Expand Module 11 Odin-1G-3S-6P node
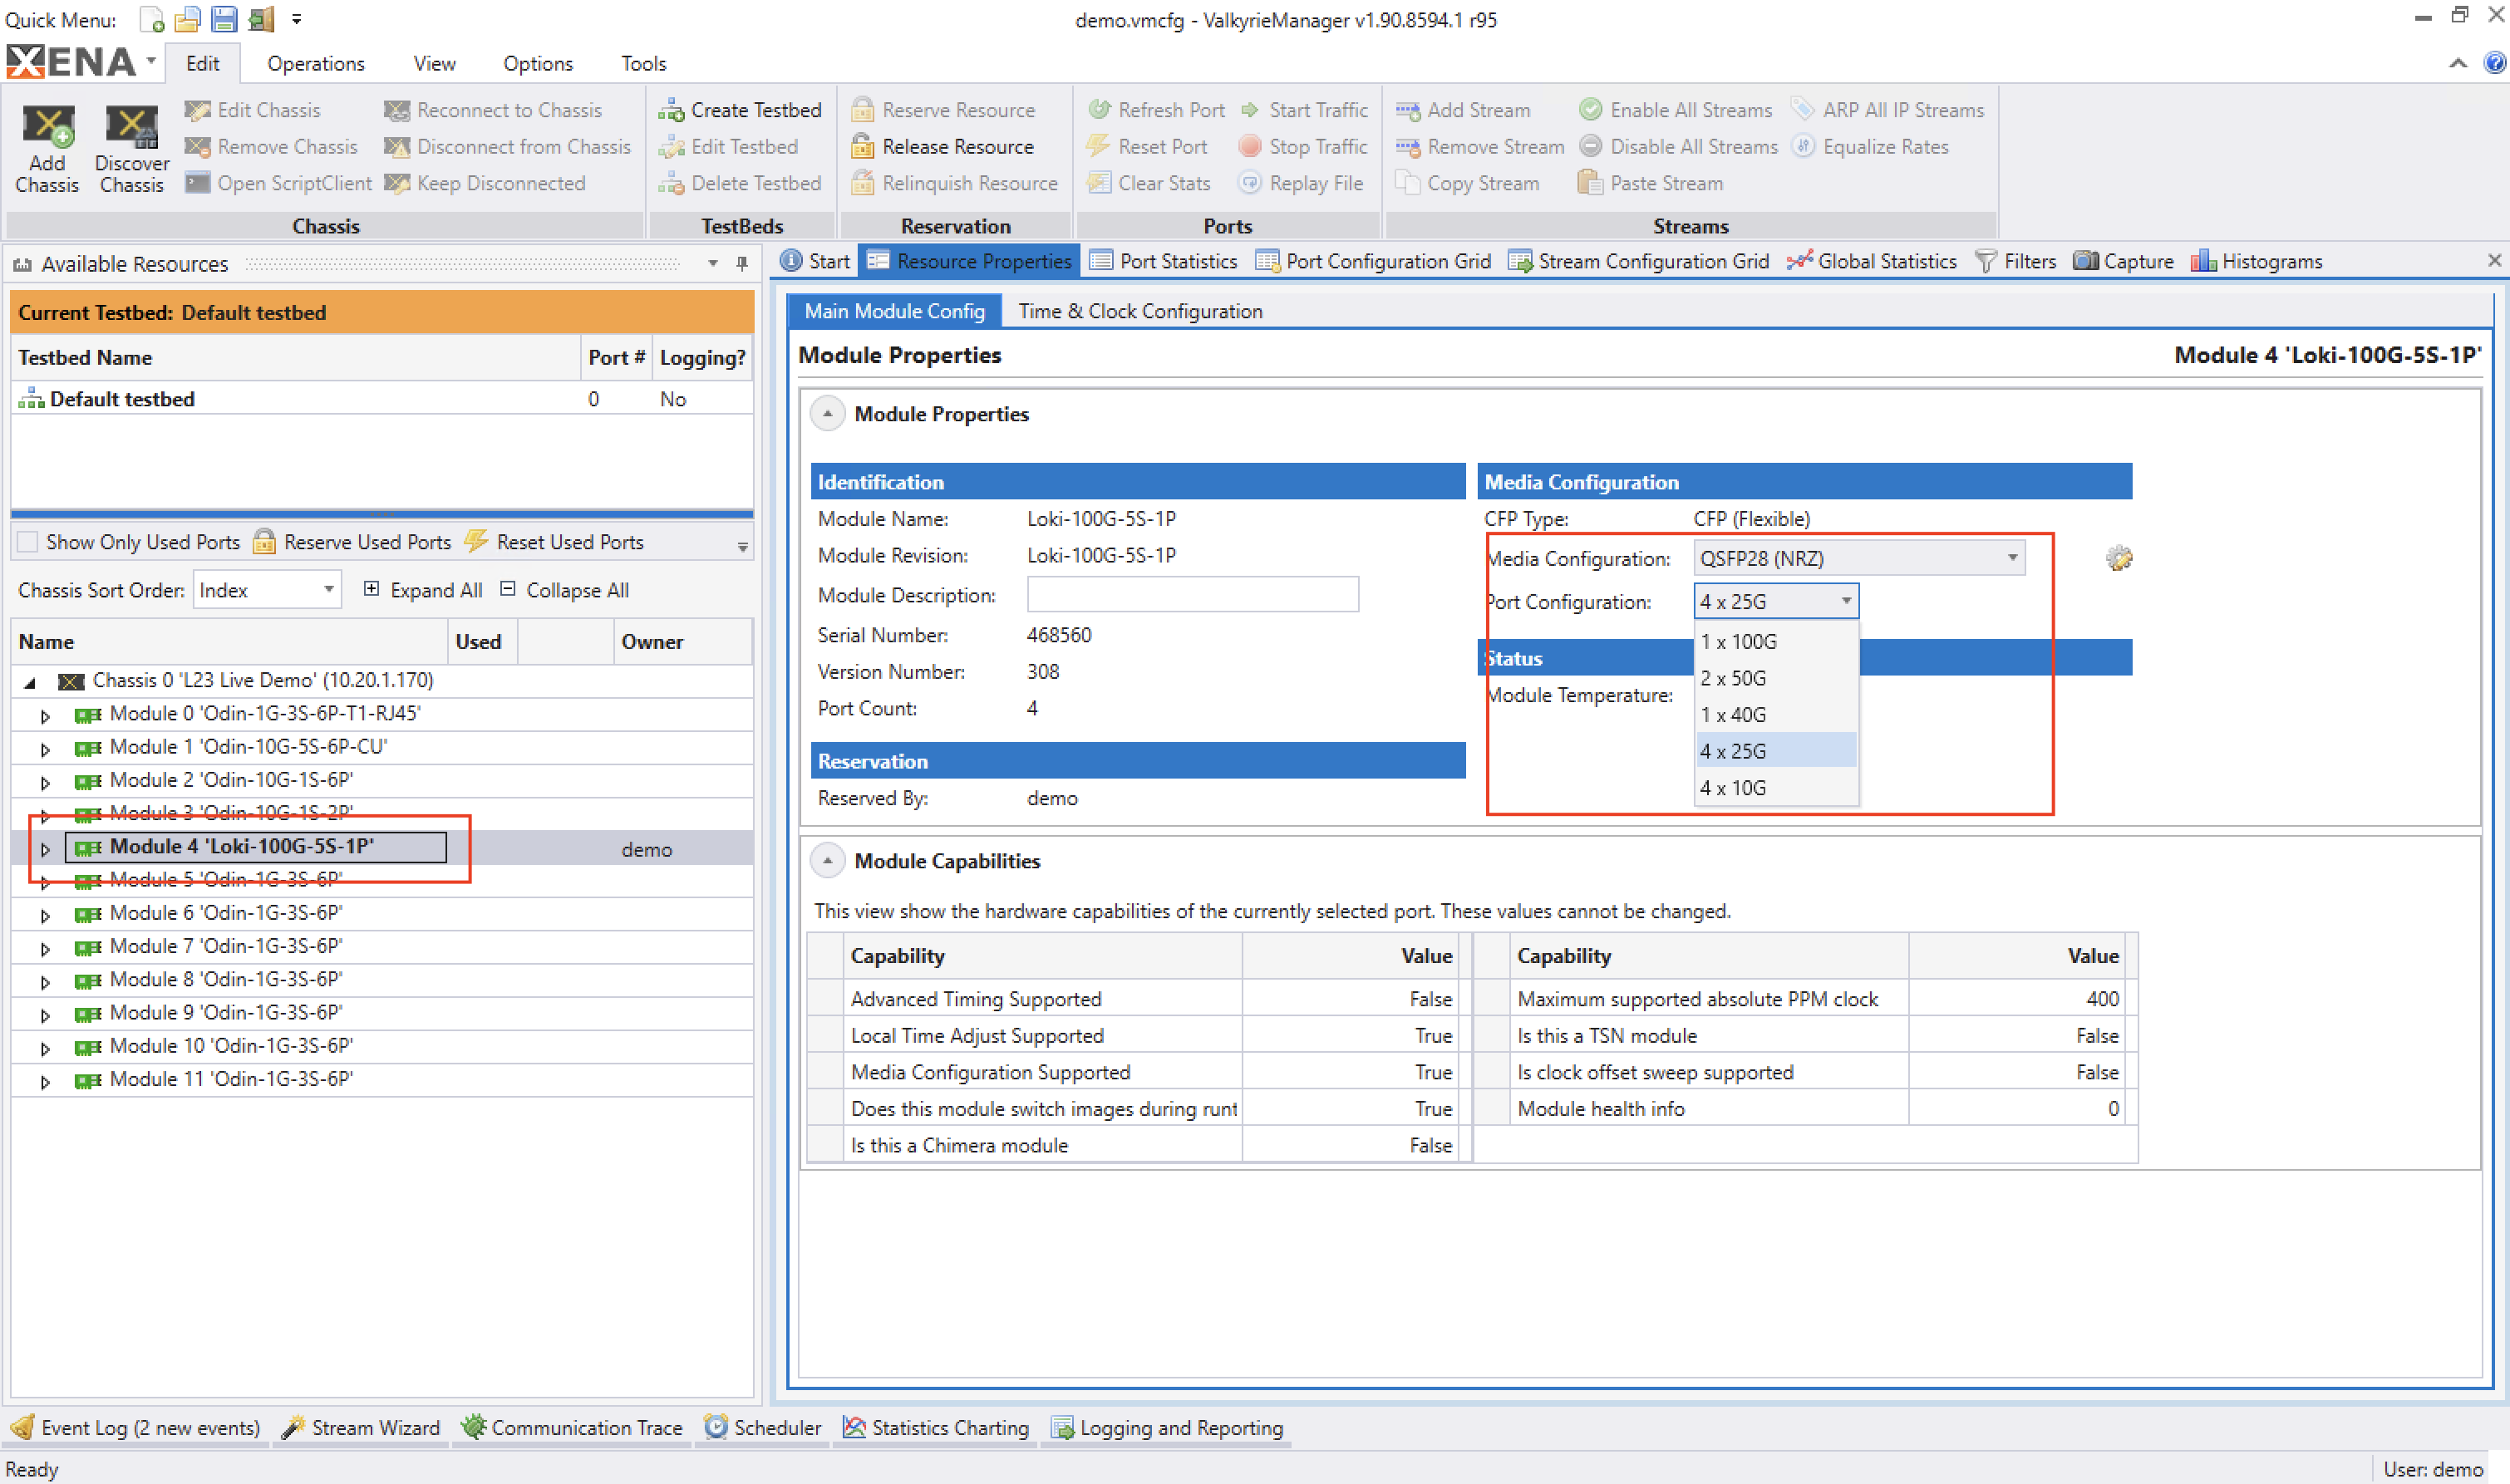 coord(45,1082)
